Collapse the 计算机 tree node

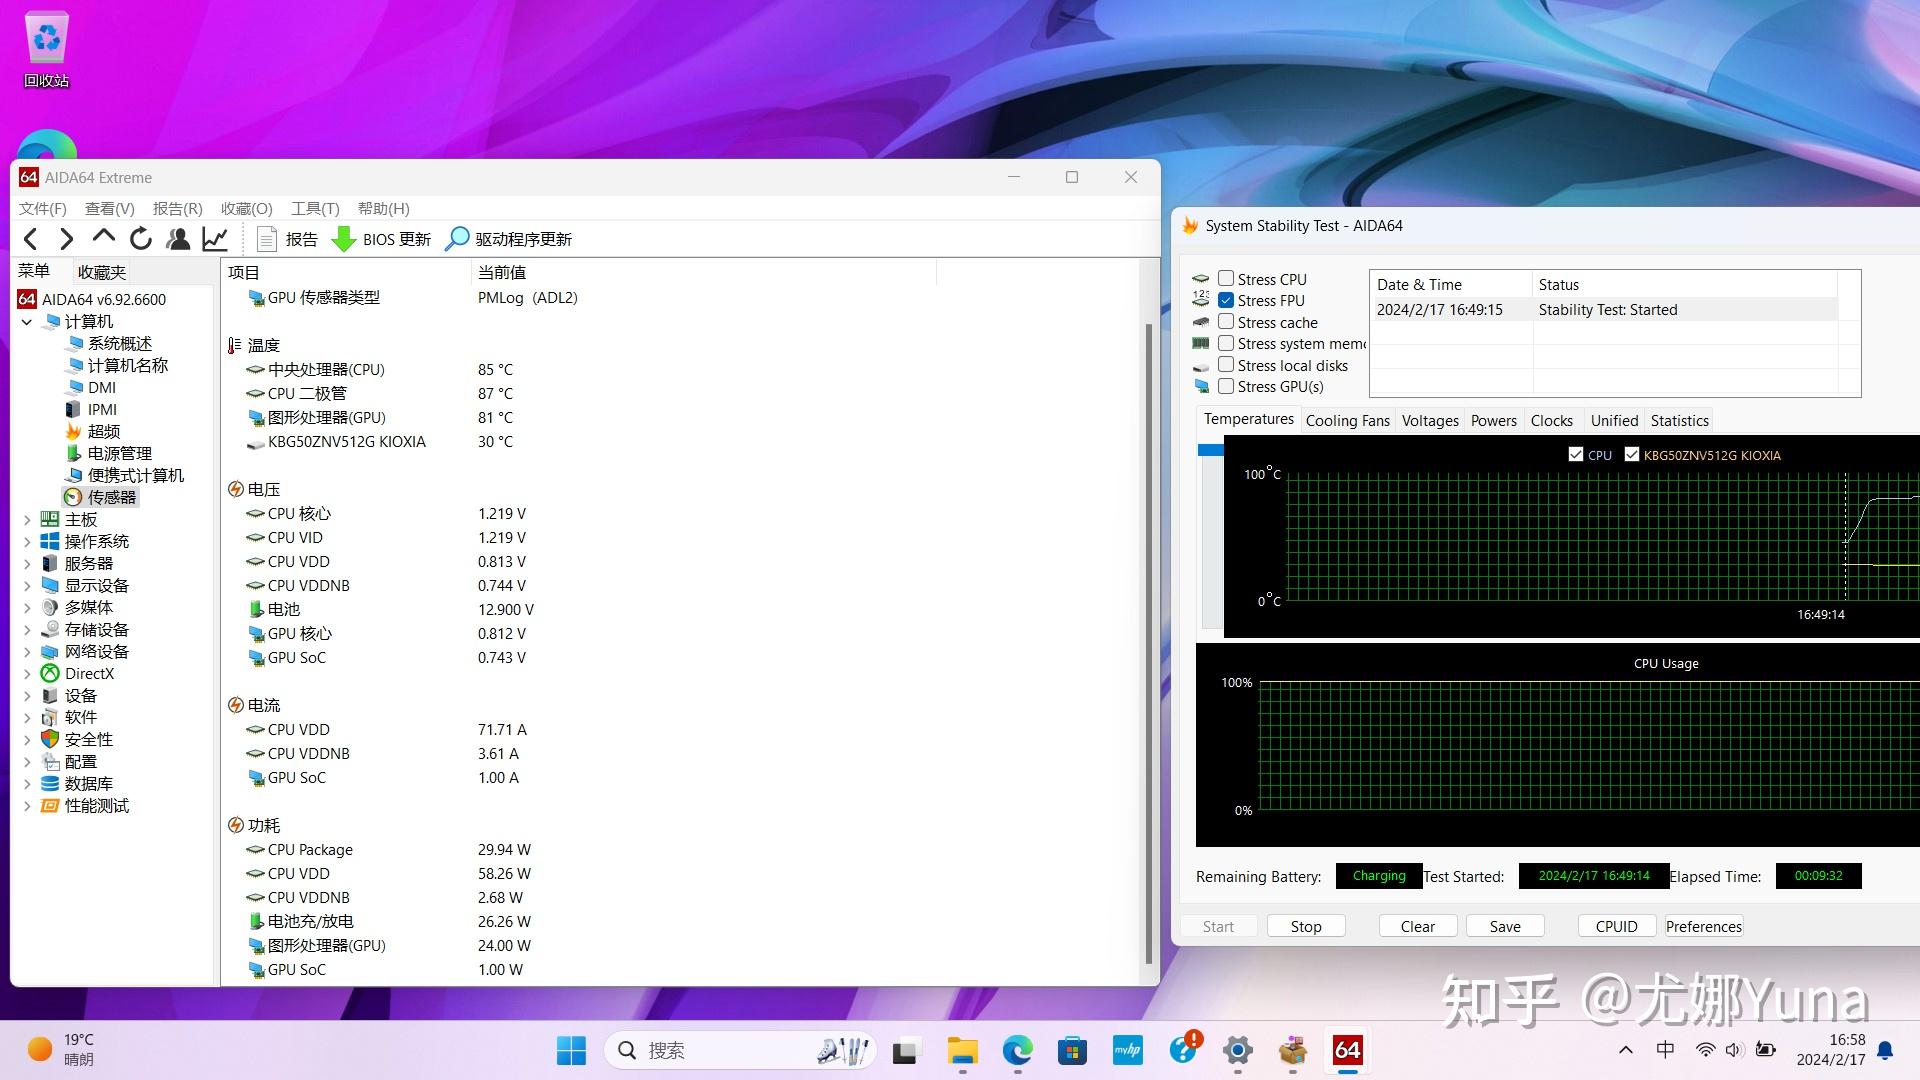27,322
